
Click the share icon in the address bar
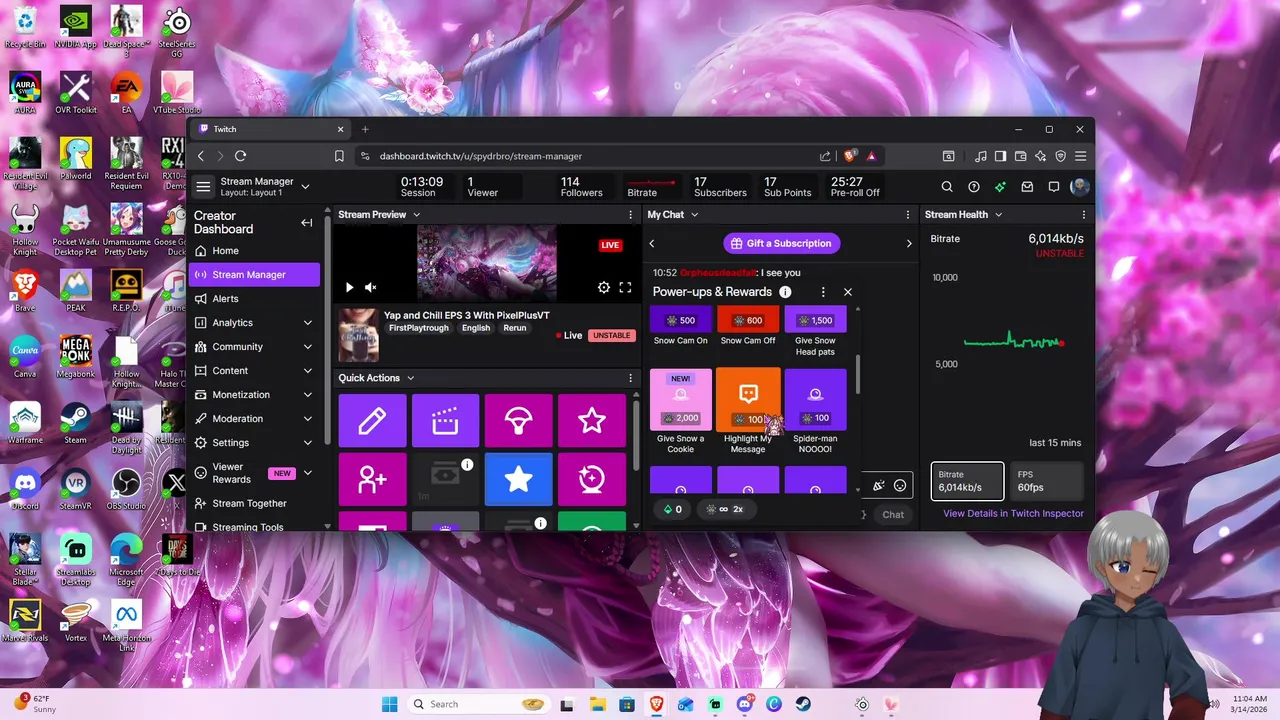825,156
